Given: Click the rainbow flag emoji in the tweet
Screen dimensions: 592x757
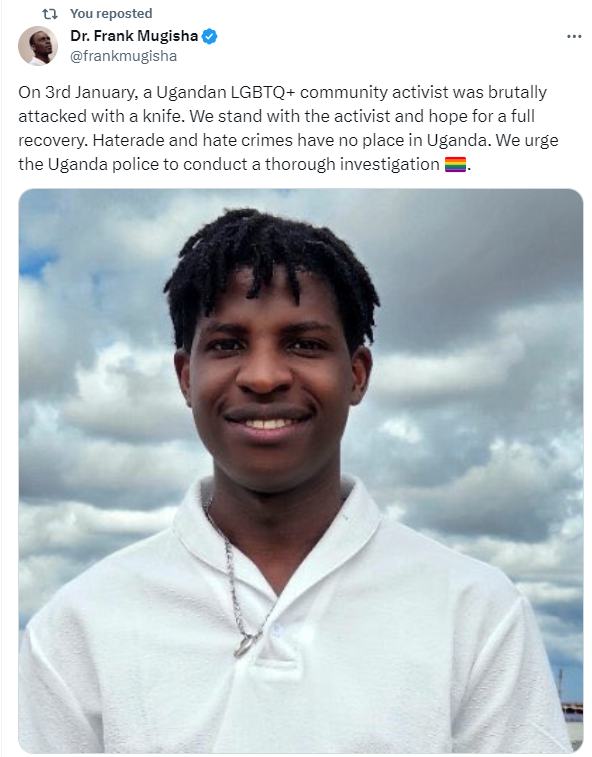Looking at the screenshot, I should [x=455, y=164].
